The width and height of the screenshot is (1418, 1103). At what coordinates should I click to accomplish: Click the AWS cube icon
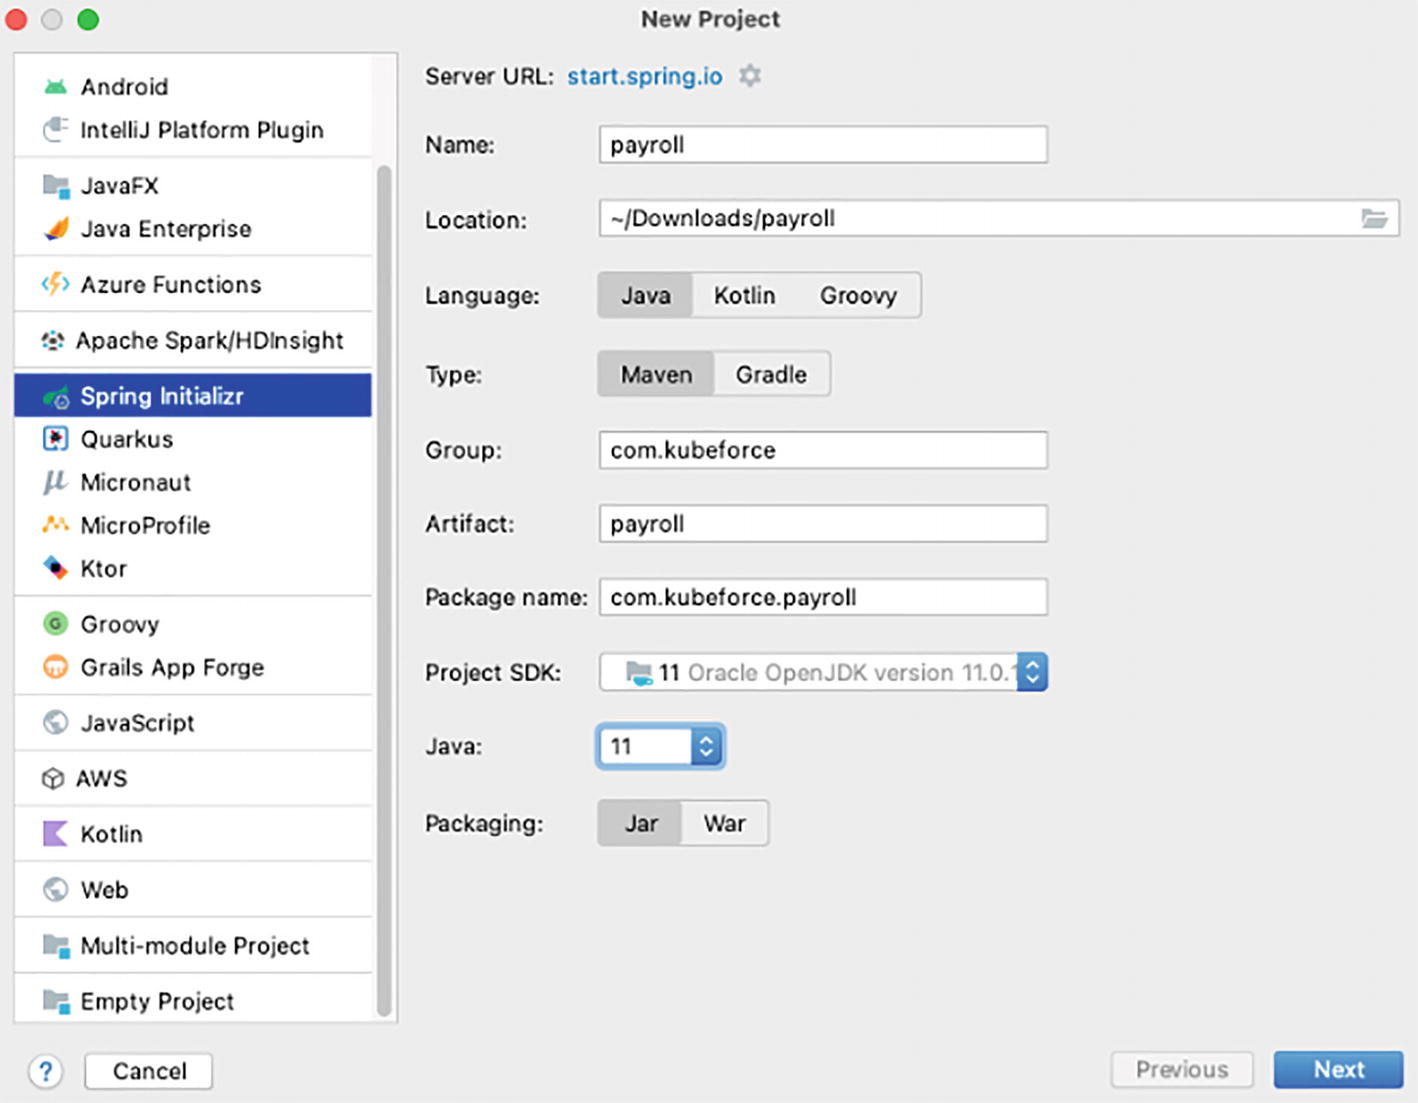[53, 779]
